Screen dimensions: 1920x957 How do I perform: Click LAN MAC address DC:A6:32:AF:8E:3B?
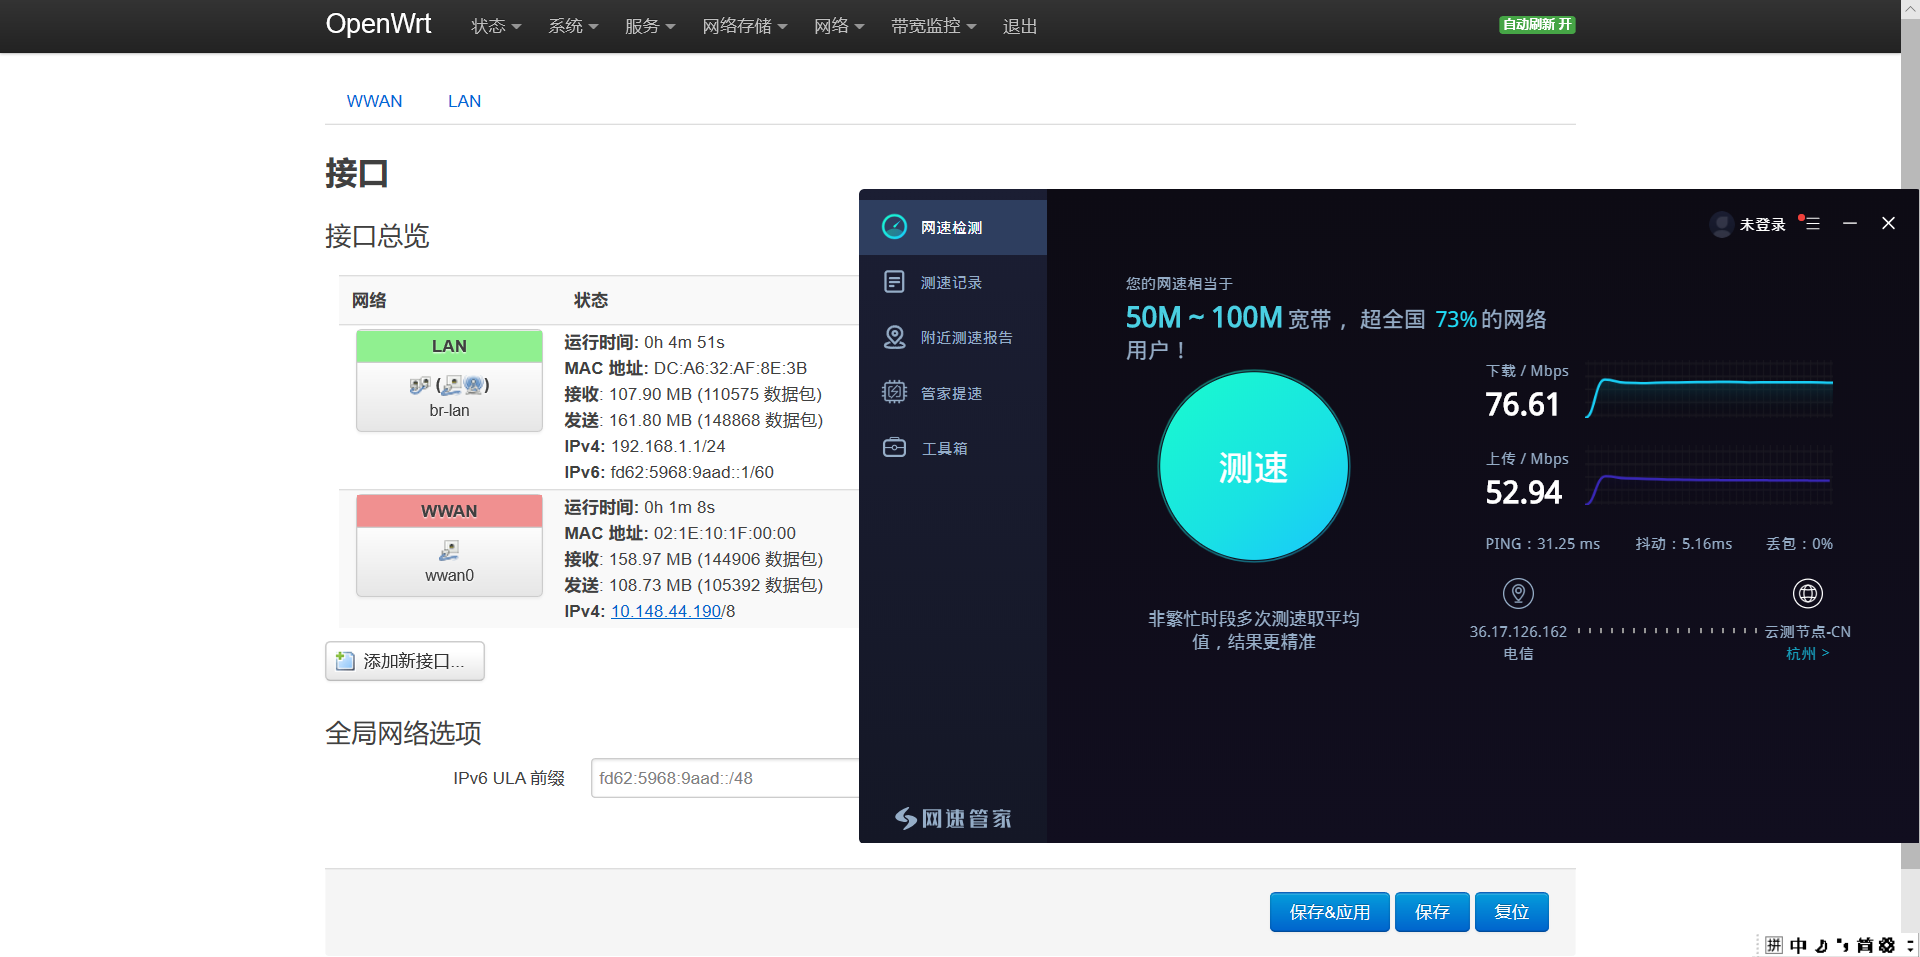click(730, 368)
